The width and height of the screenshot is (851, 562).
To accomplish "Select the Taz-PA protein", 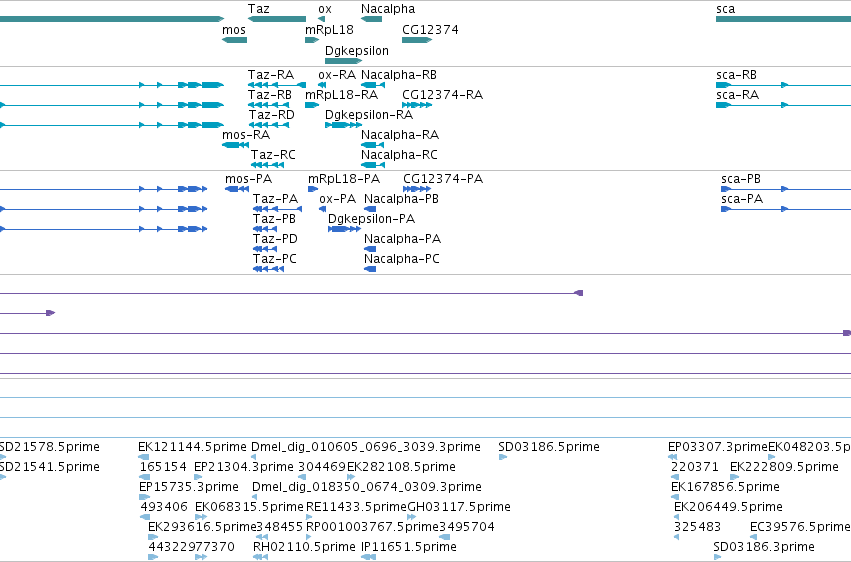I will (277, 209).
